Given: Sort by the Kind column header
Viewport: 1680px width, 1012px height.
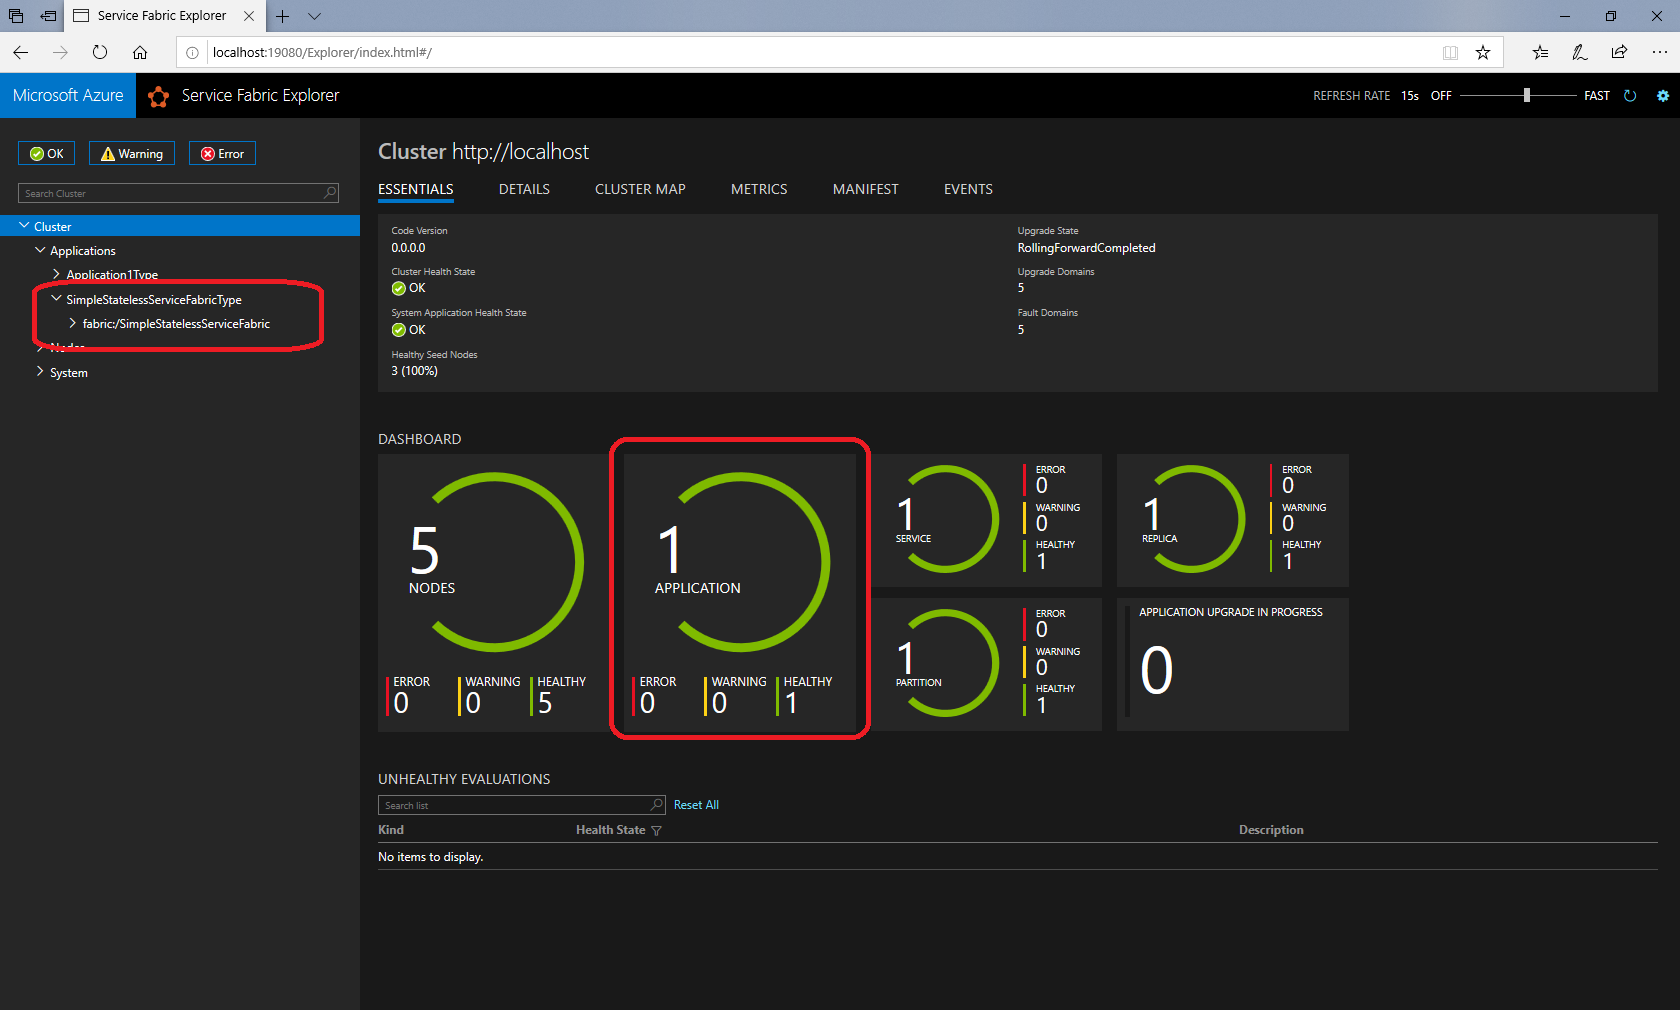Looking at the screenshot, I should point(391,830).
